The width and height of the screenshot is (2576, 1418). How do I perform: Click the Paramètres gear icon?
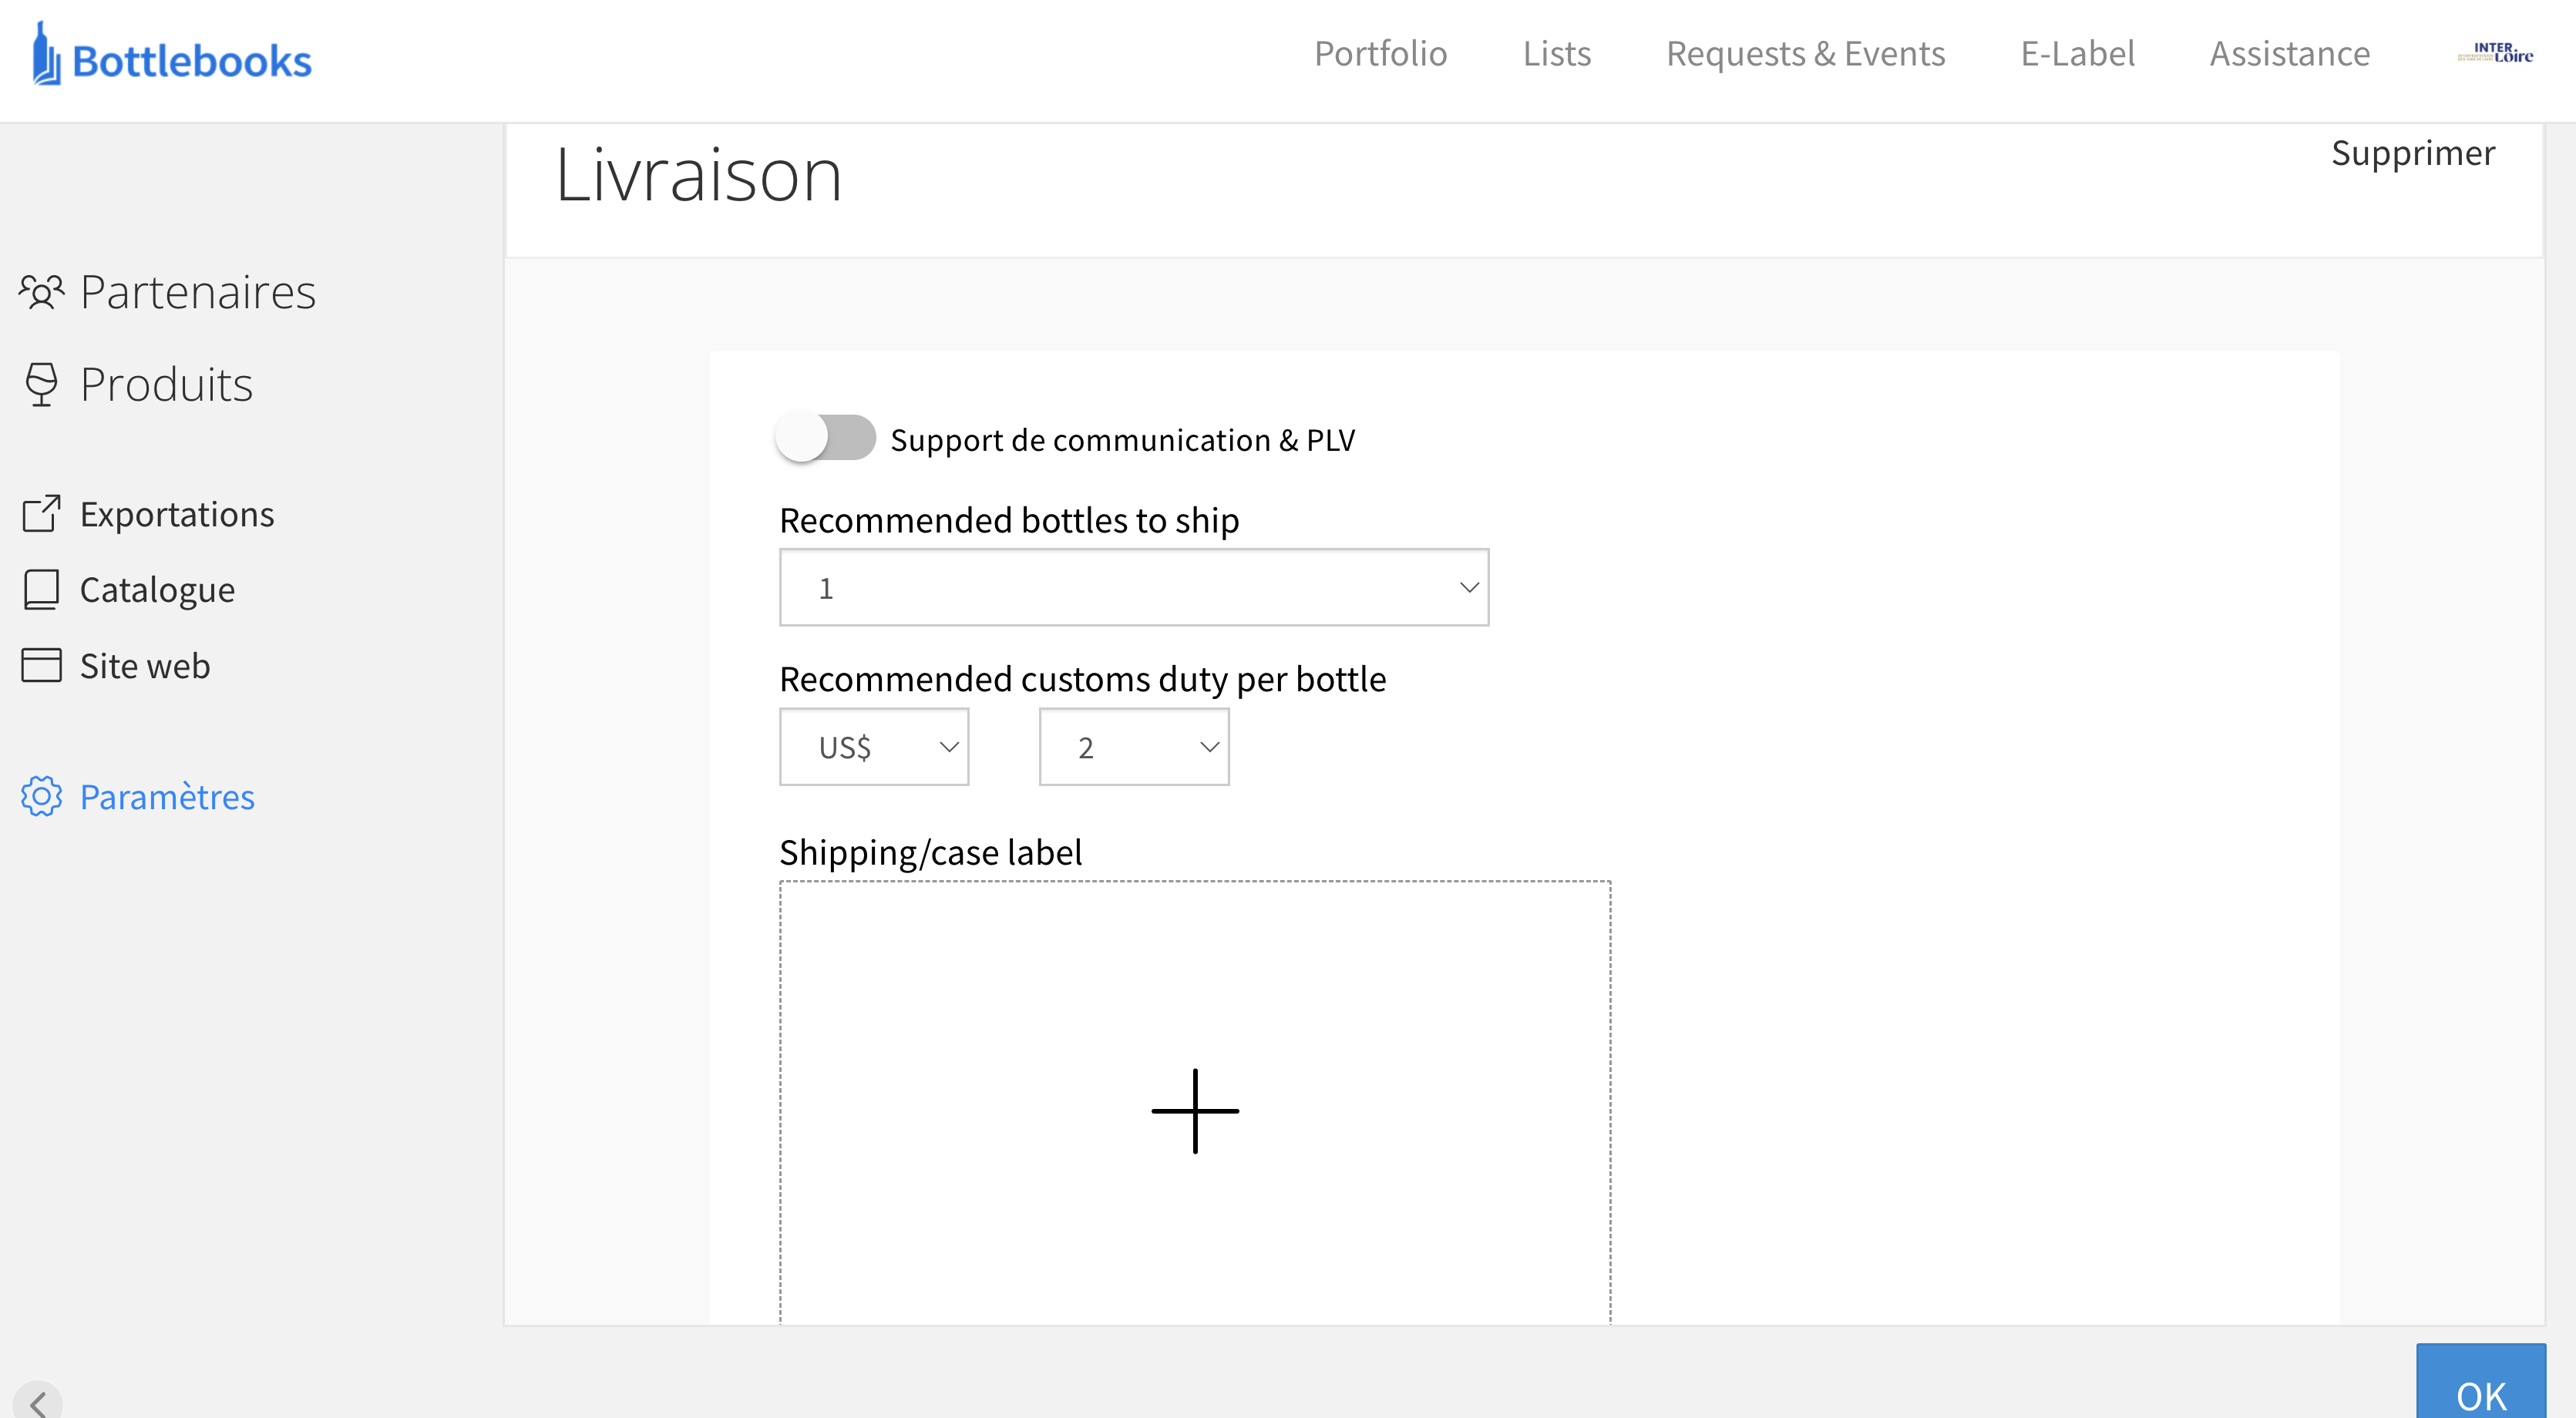tap(41, 797)
